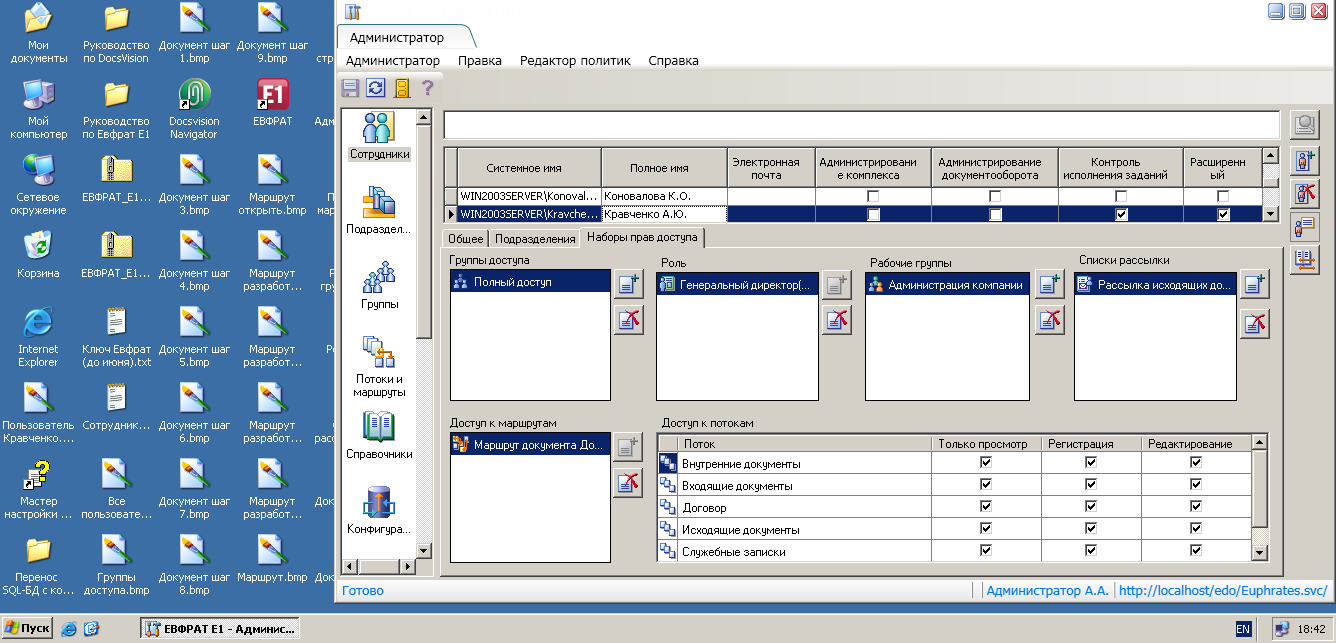This screenshot has height=643, width=1336.
Task: Toggle Администрирование комплекса for Коновалова К.О.
Action: pos(874,196)
